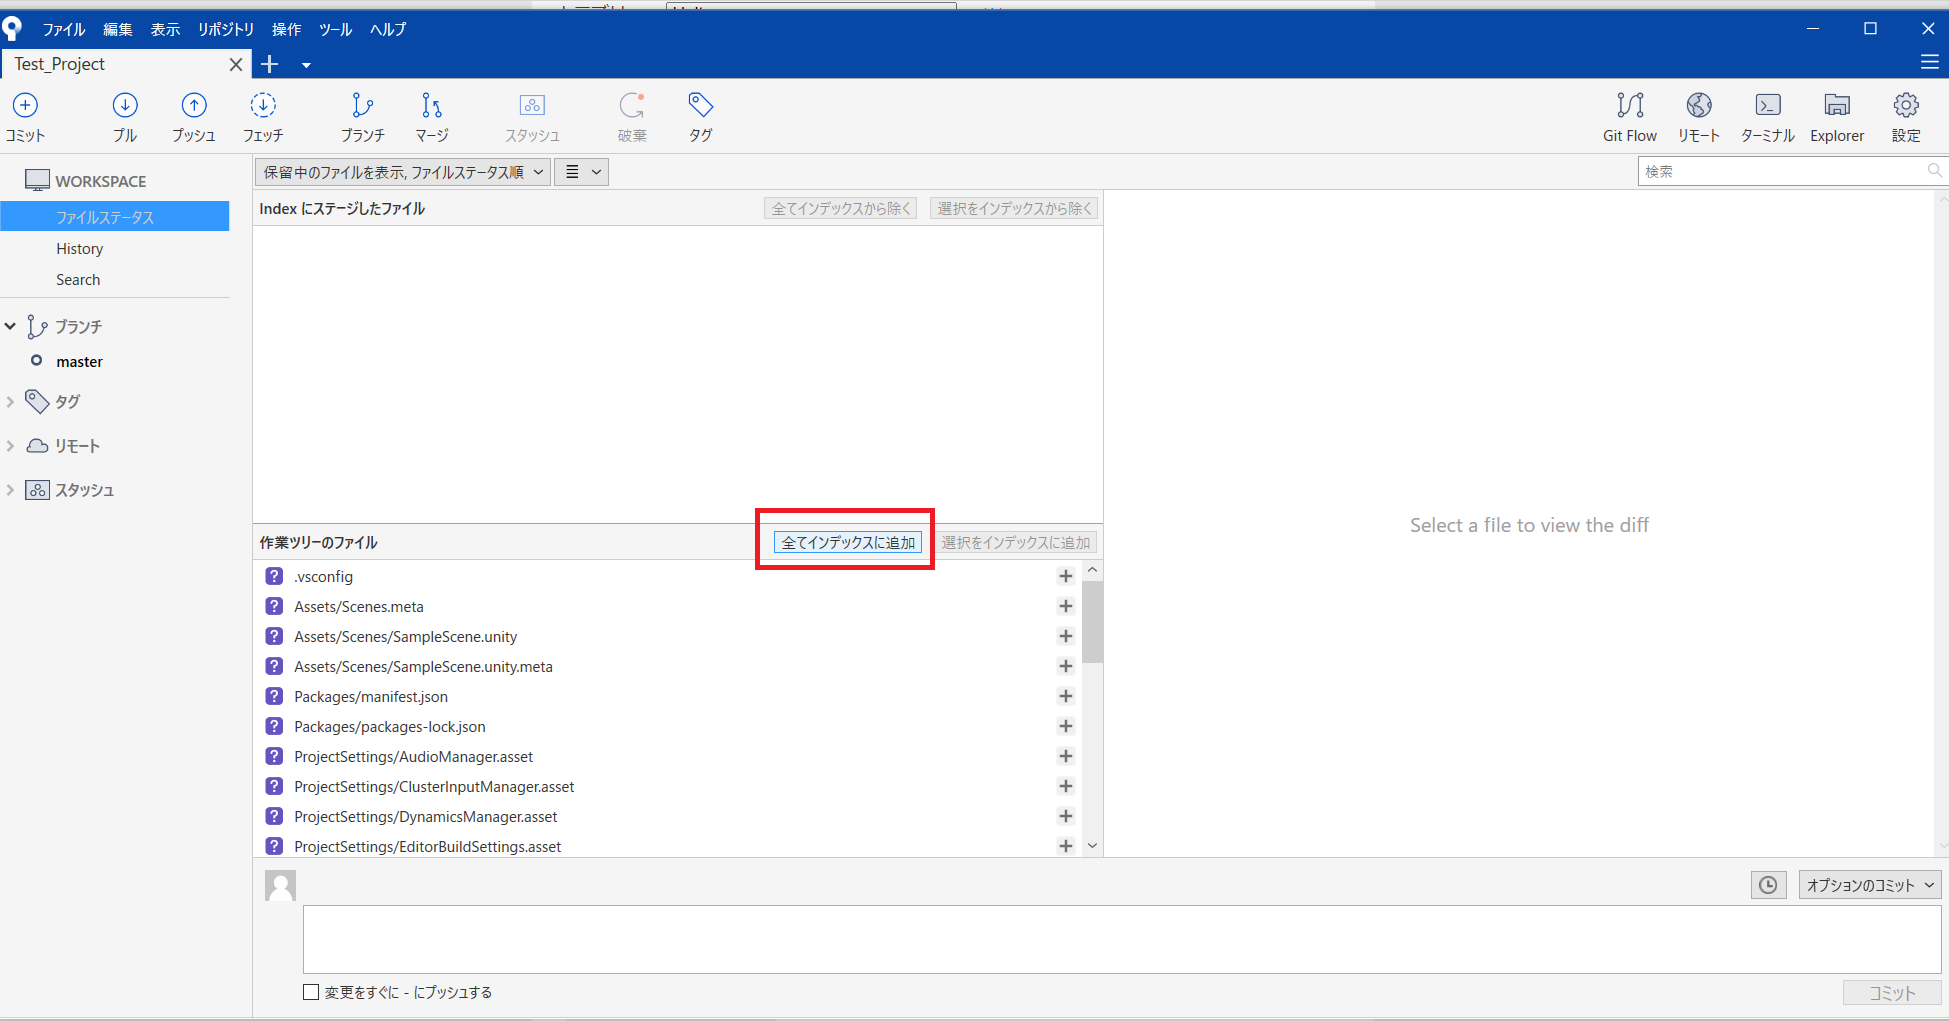Open the tab list dropdown arrow
This screenshot has width=1949, height=1021.
click(306, 65)
